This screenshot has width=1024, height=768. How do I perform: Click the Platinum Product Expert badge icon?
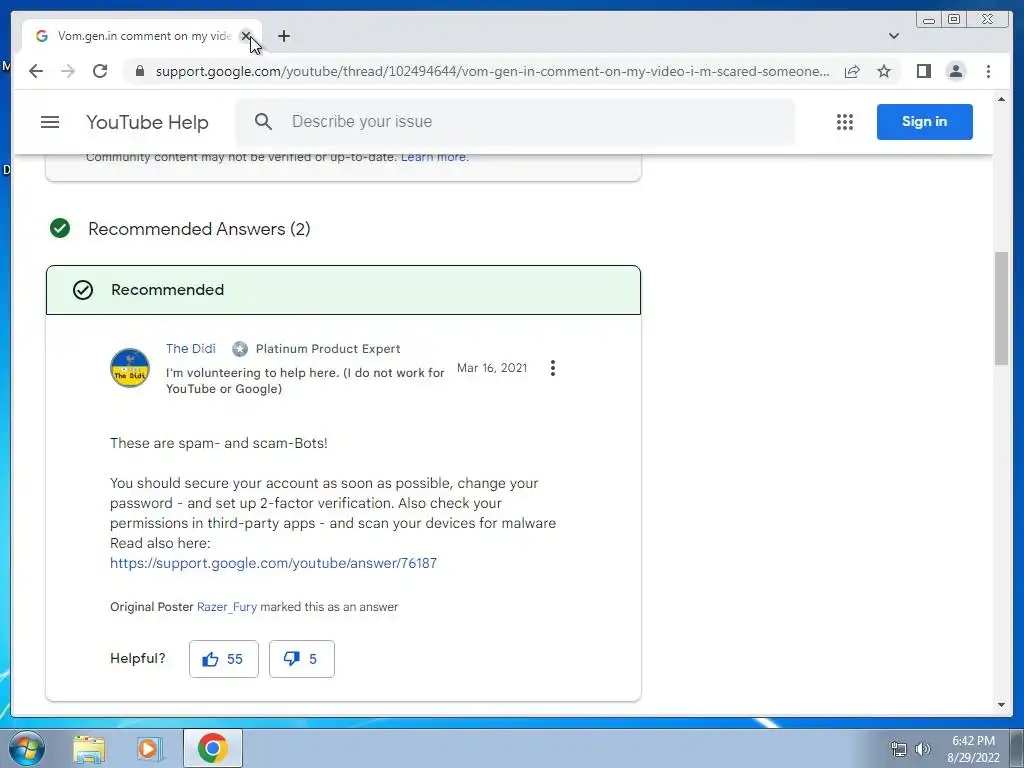click(x=240, y=349)
